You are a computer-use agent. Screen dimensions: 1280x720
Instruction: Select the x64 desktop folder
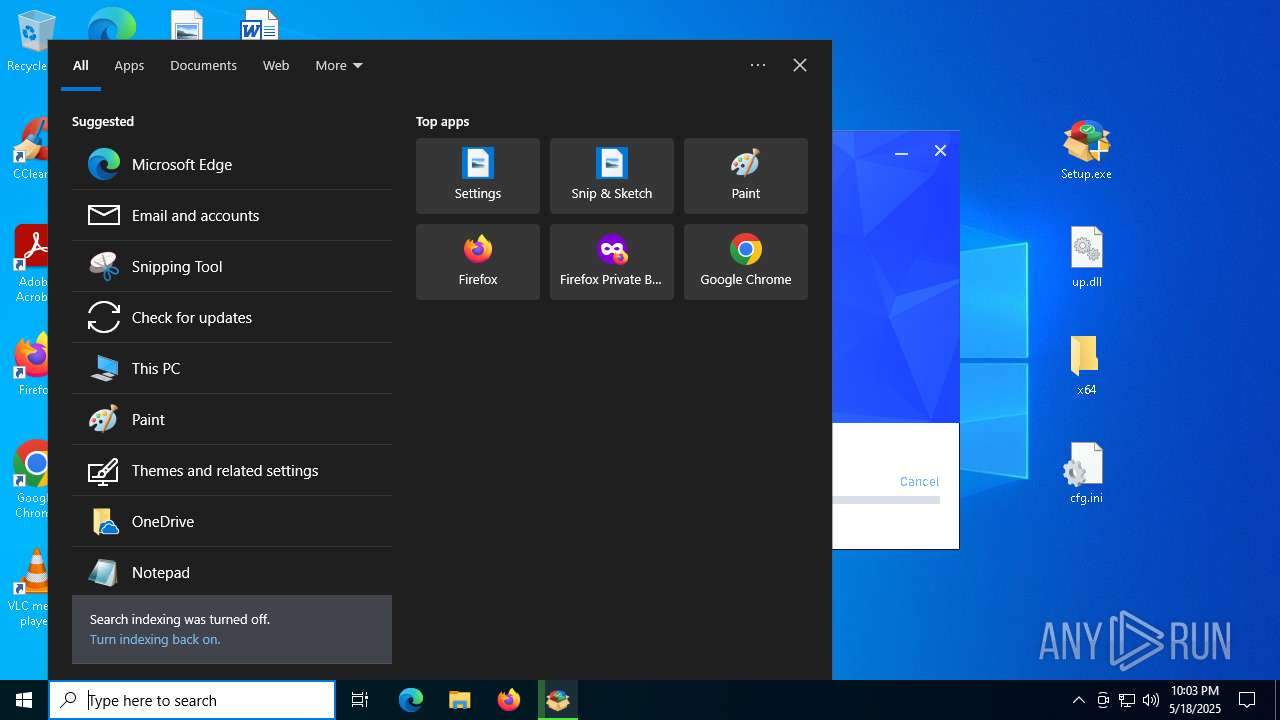point(1087,365)
